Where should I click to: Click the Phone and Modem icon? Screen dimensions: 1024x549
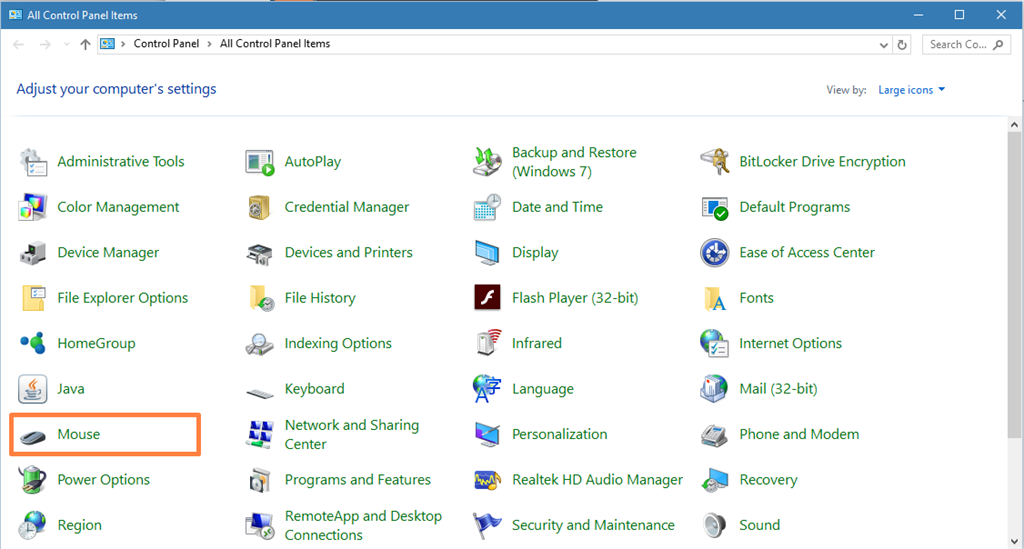pos(714,435)
